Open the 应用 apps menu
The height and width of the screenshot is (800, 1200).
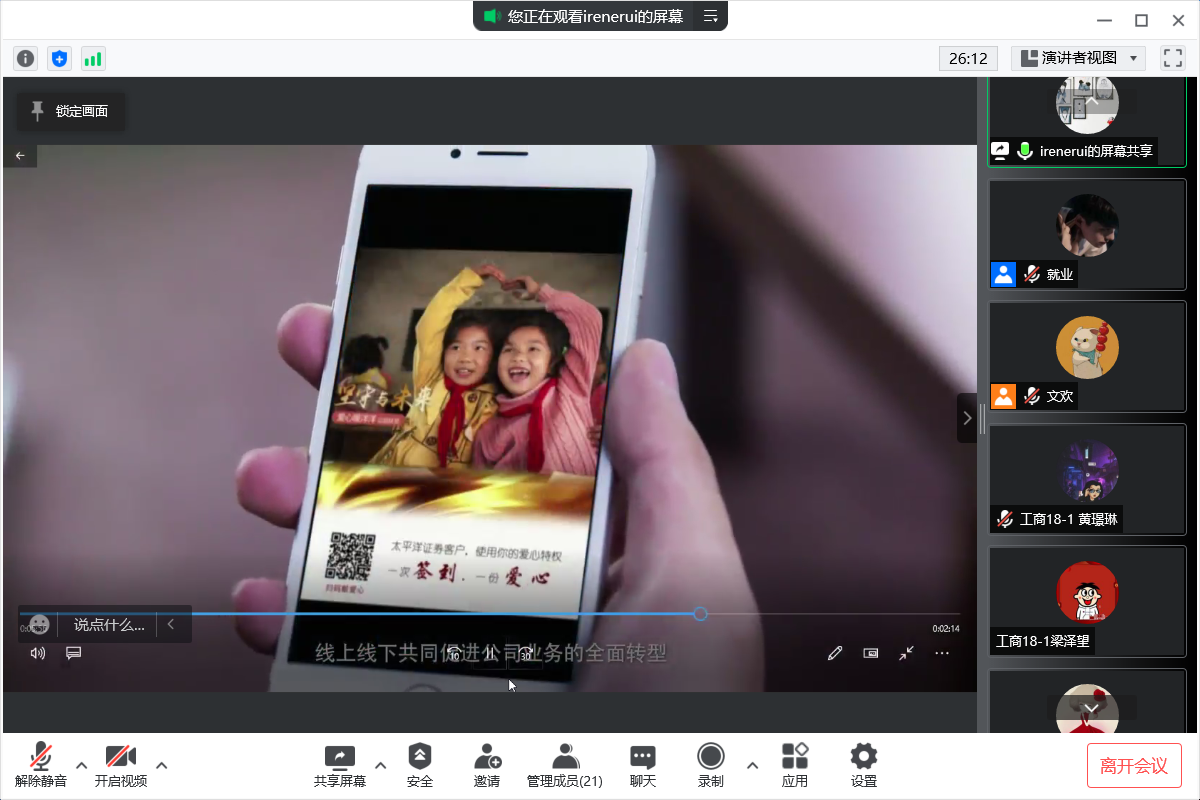[x=795, y=766]
